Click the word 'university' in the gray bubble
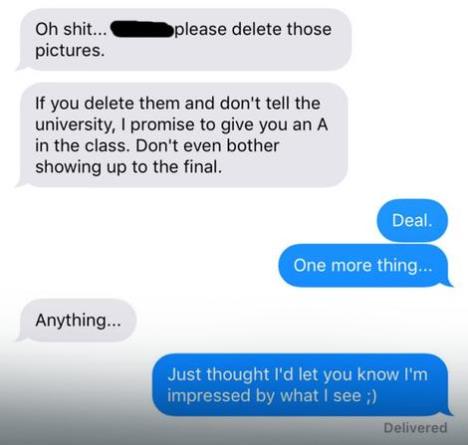This screenshot has width=468, height=445. point(73,125)
